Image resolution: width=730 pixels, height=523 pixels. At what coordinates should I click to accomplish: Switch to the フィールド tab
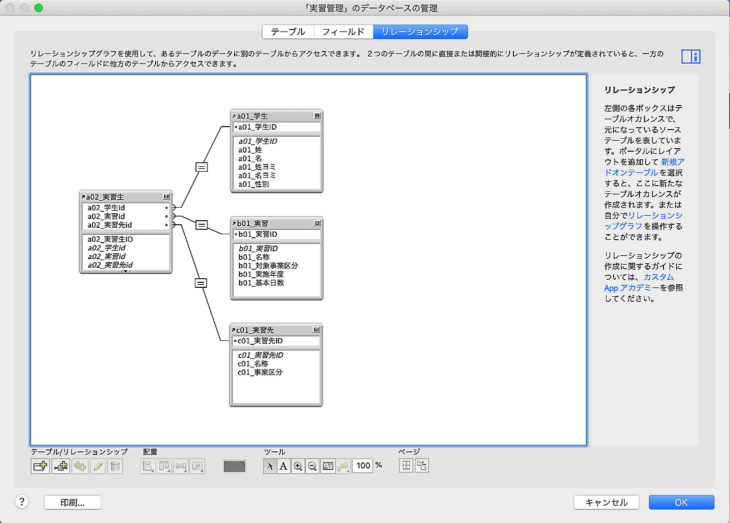342,32
